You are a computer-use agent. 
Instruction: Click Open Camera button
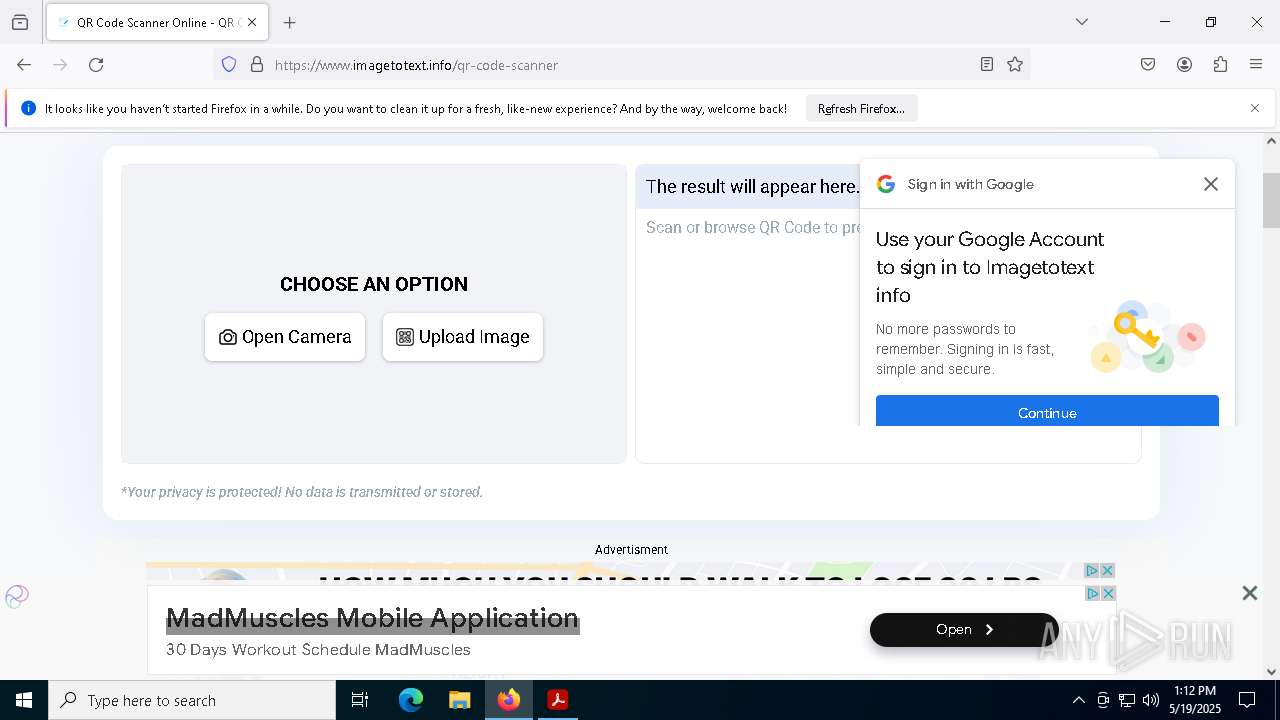point(285,337)
